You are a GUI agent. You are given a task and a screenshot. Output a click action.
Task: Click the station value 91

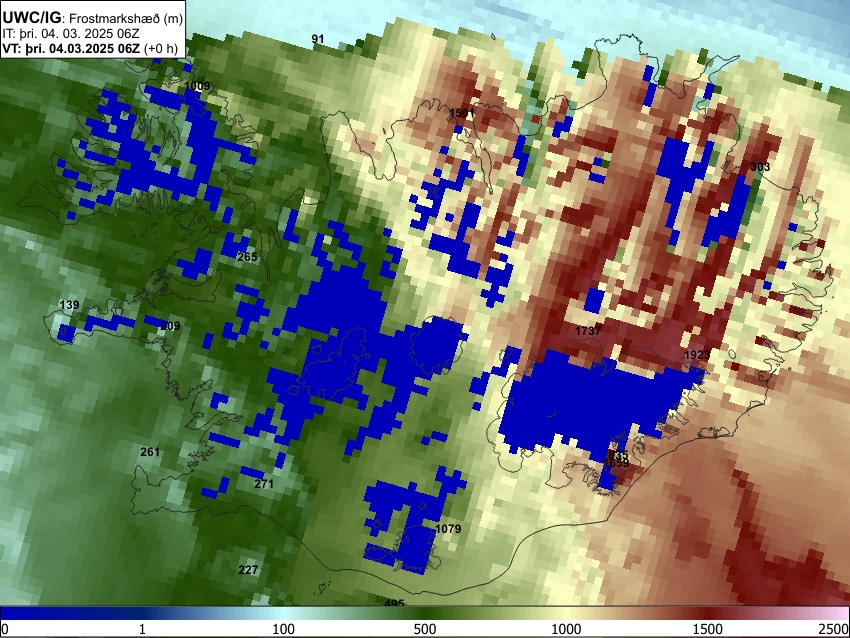point(318,39)
